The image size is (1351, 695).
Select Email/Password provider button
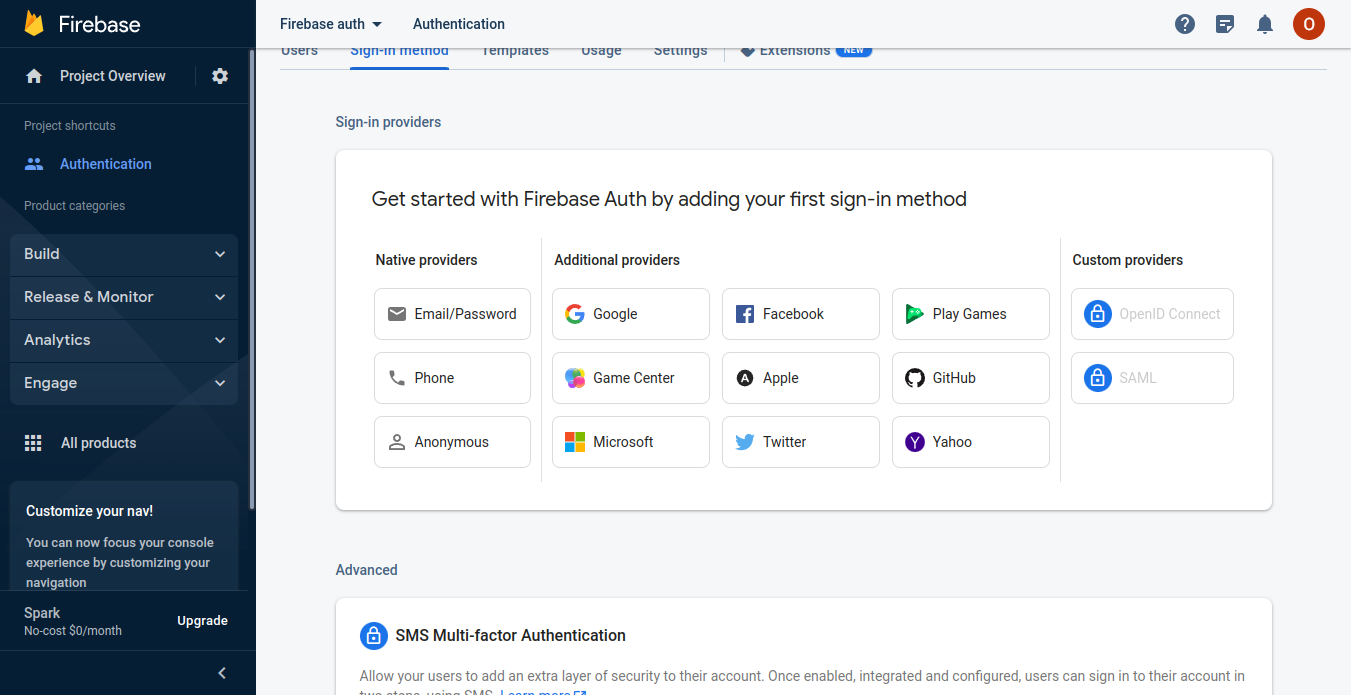coord(452,314)
